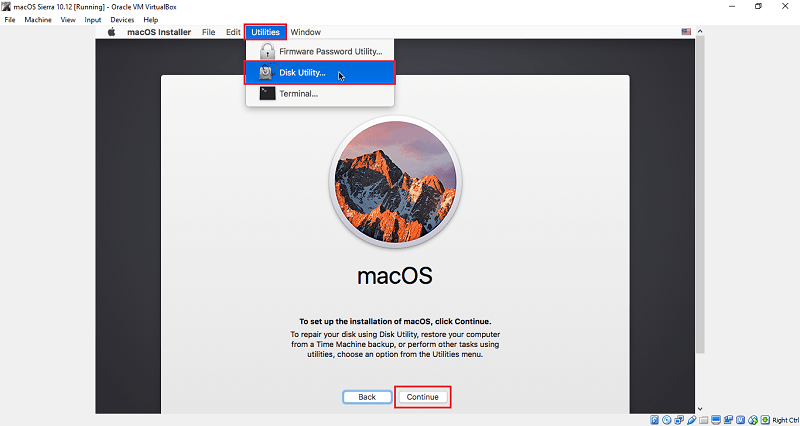Open the VirtualBox View menu
This screenshot has width=800, height=426.
tap(68, 20)
